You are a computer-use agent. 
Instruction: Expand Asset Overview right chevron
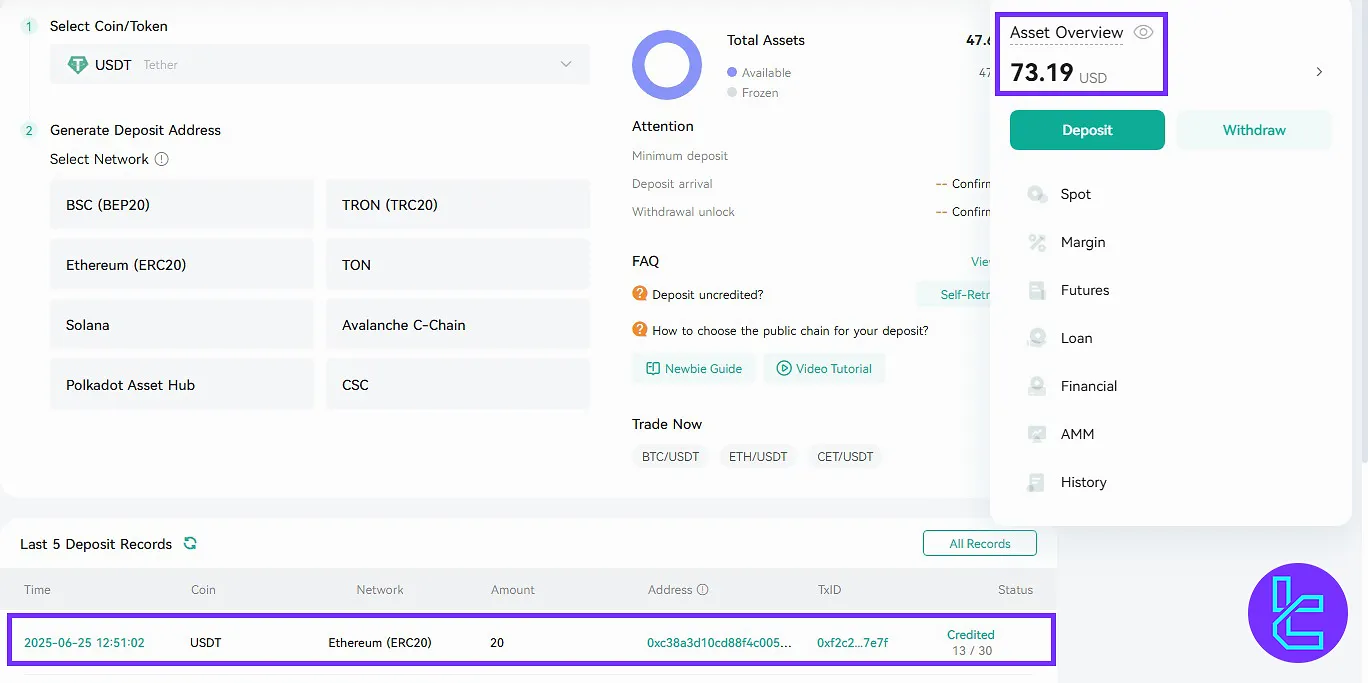coord(1319,72)
